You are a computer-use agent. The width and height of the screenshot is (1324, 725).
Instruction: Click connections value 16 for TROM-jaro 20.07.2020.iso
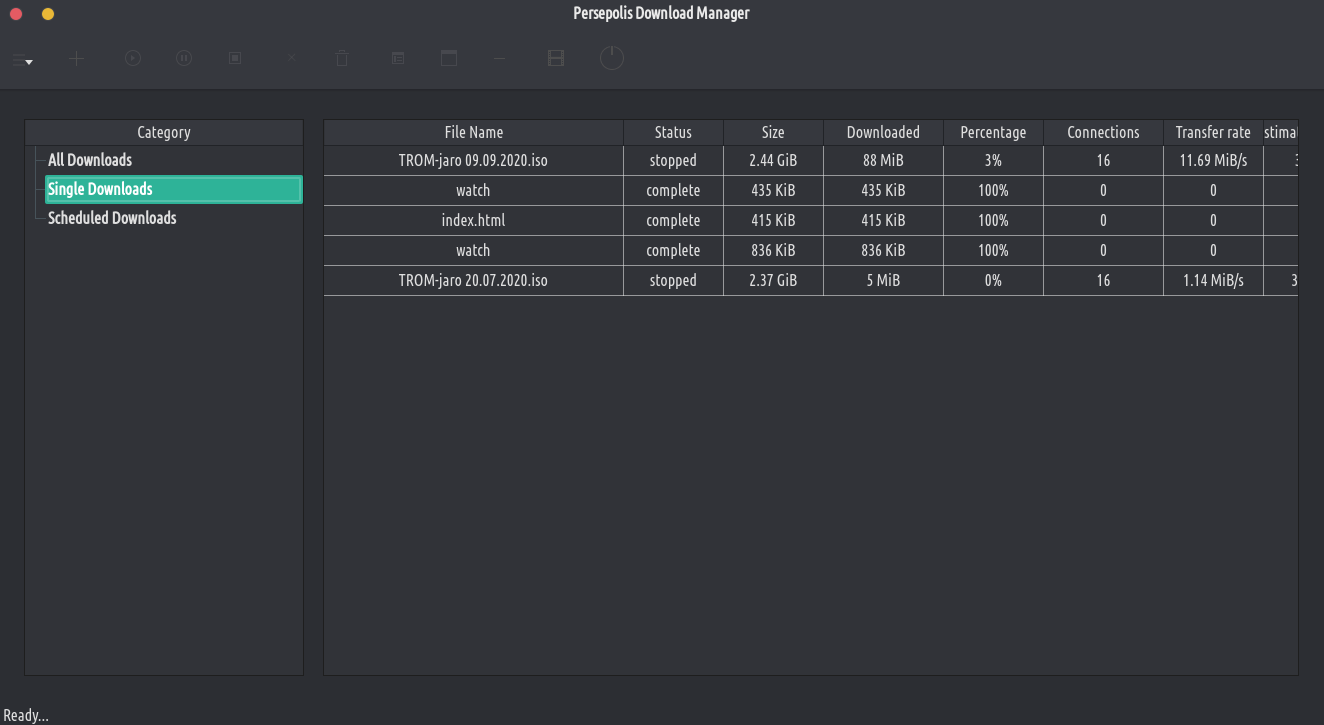[1103, 280]
